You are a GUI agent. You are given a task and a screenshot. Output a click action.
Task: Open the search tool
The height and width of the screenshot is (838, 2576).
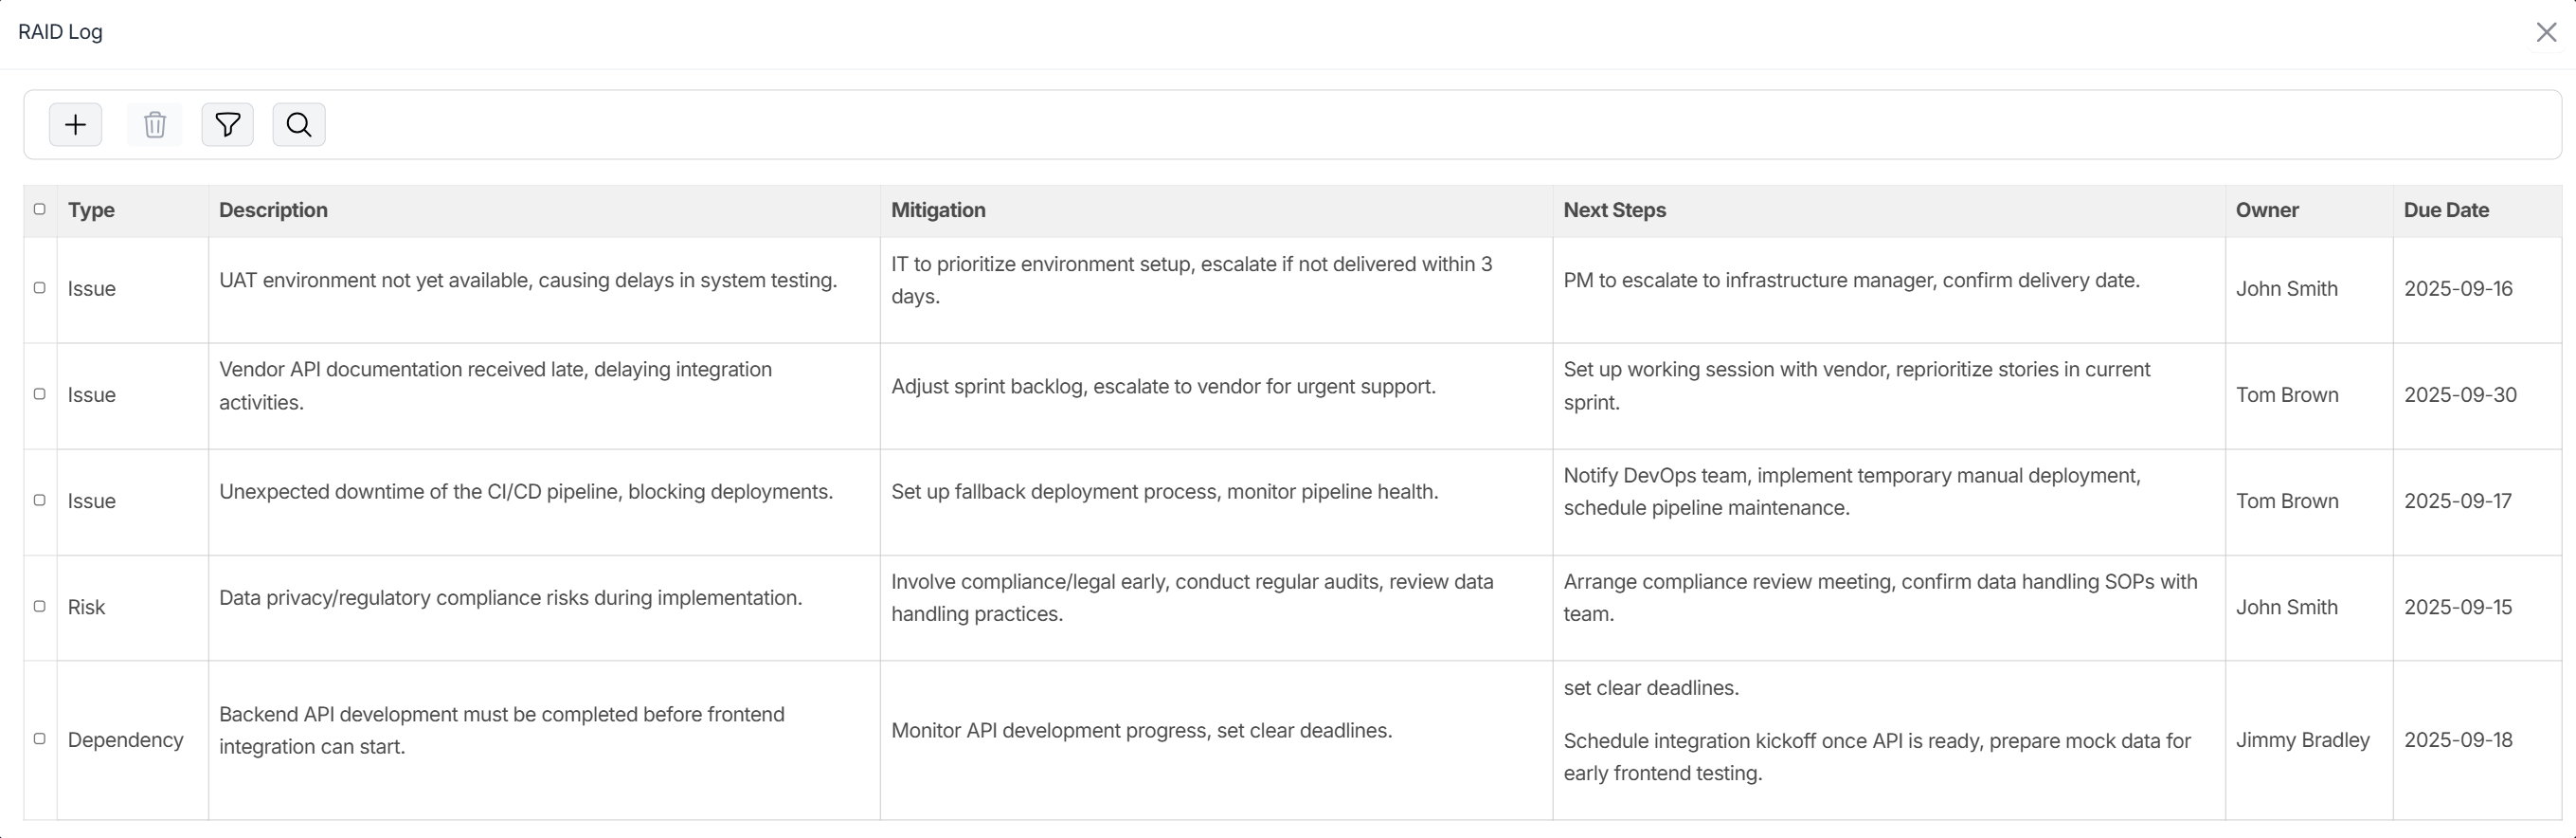(298, 124)
